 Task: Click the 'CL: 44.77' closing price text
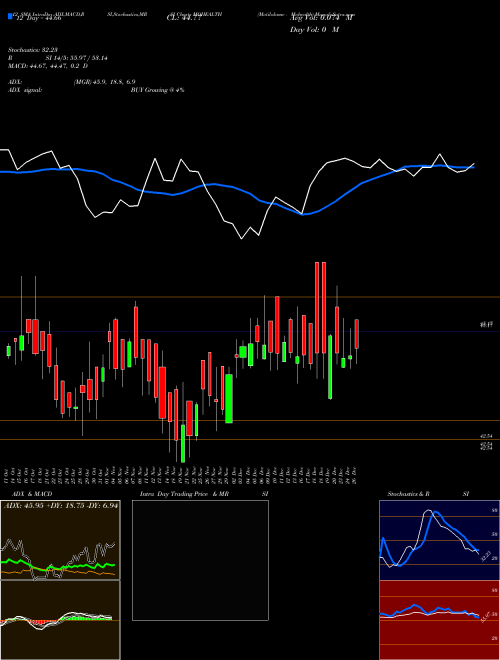point(184,18)
